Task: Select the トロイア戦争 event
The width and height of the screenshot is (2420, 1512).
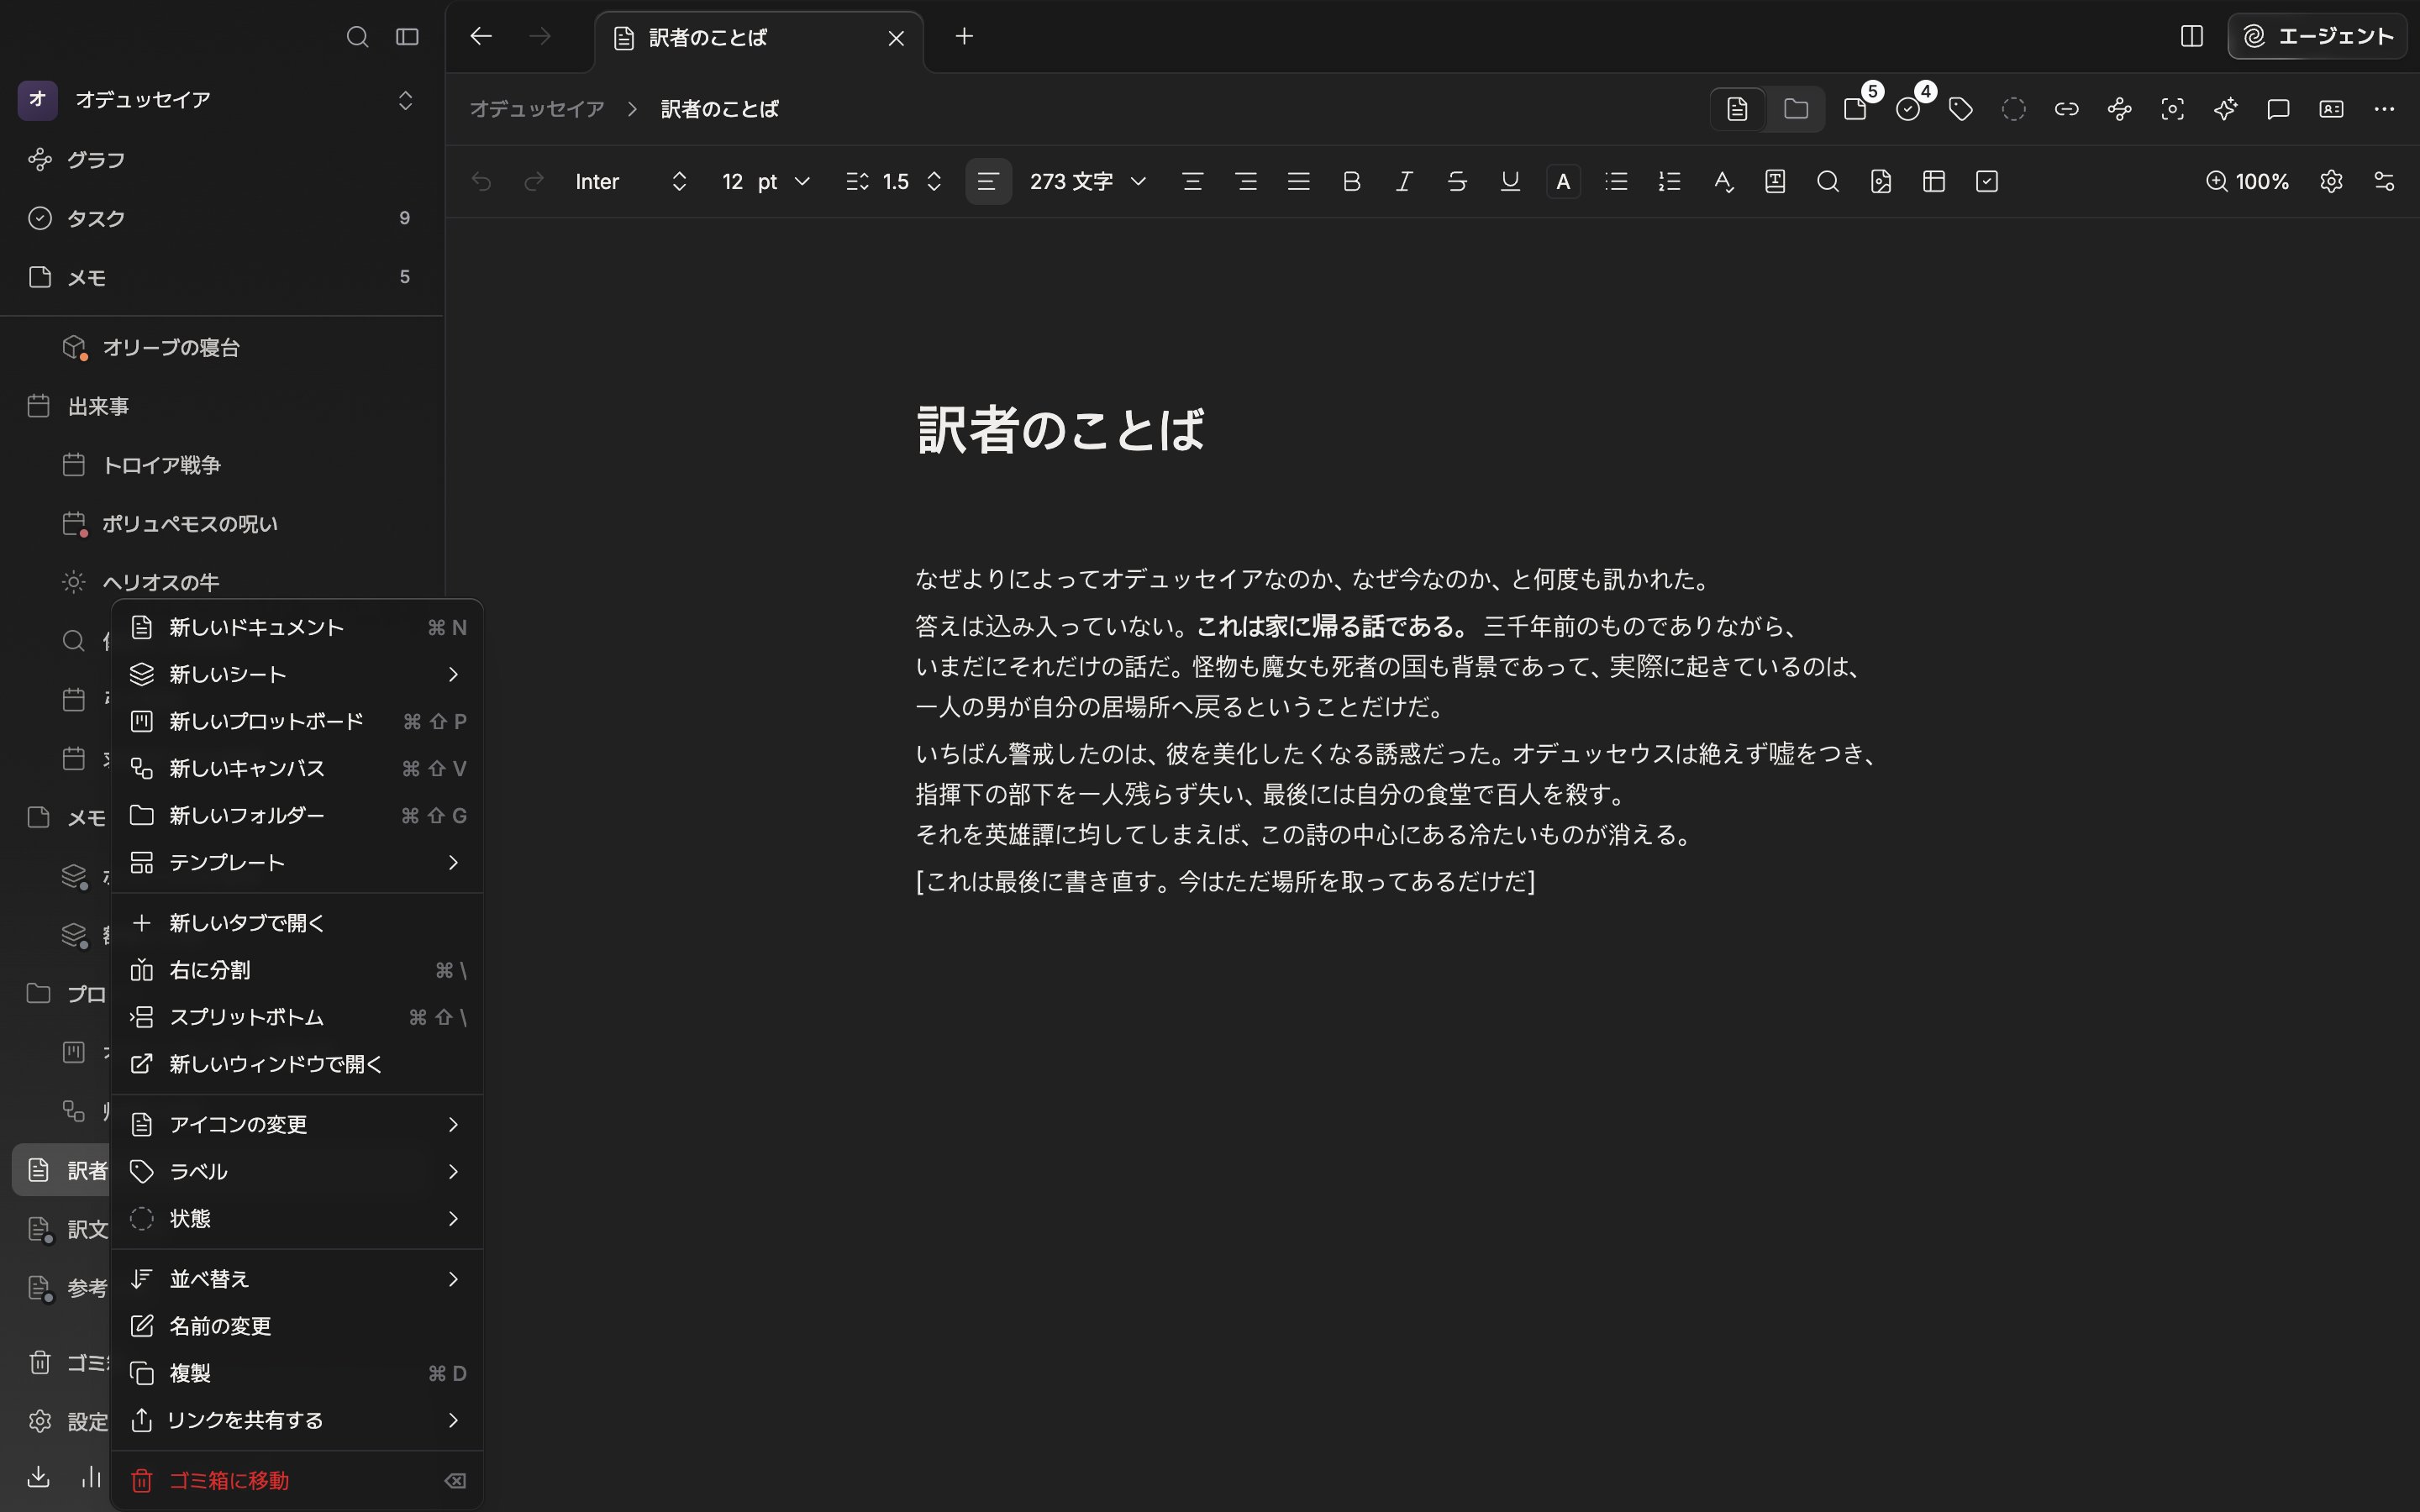Action: tap(221, 465)
